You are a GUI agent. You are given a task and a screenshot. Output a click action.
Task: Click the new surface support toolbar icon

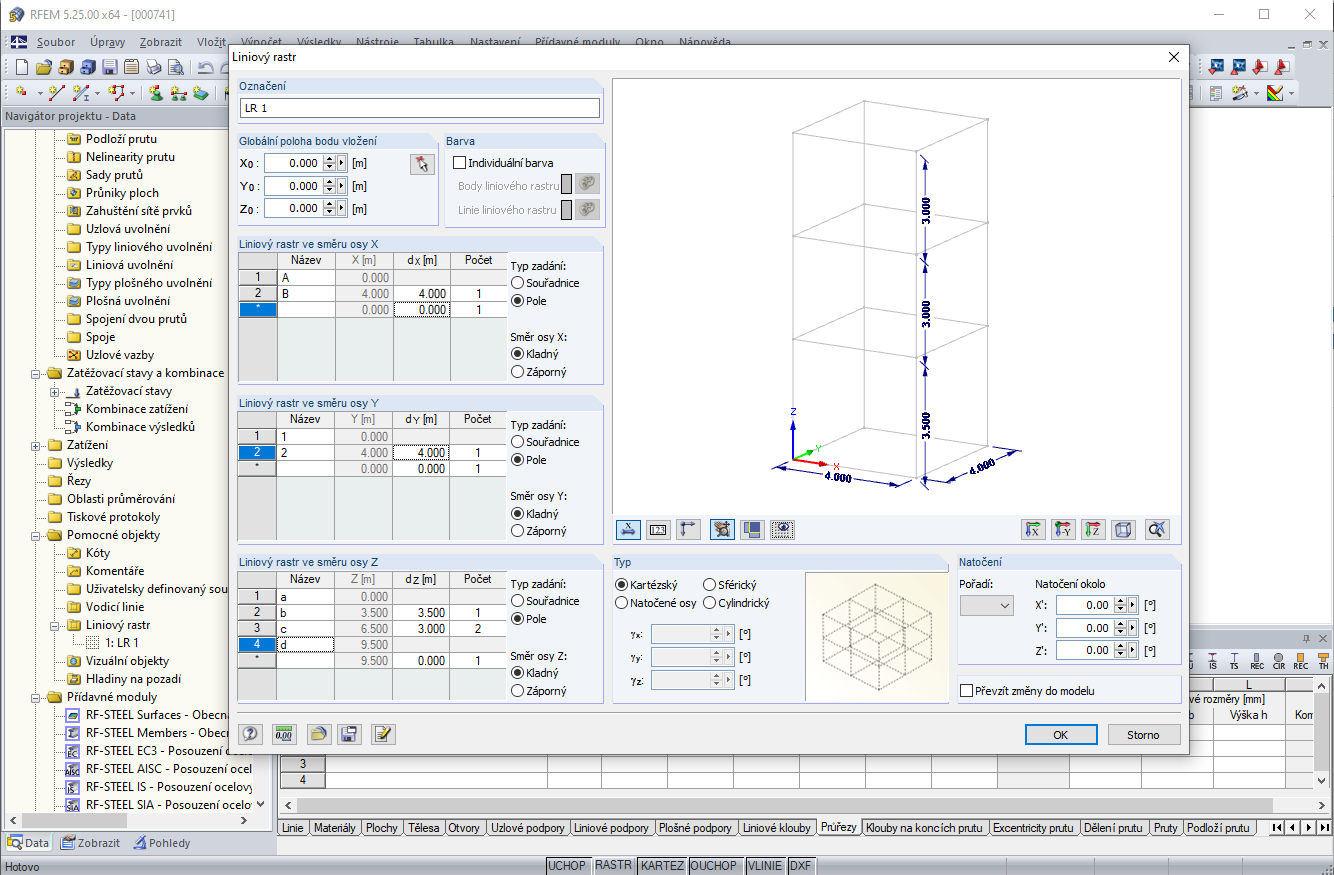201,93
